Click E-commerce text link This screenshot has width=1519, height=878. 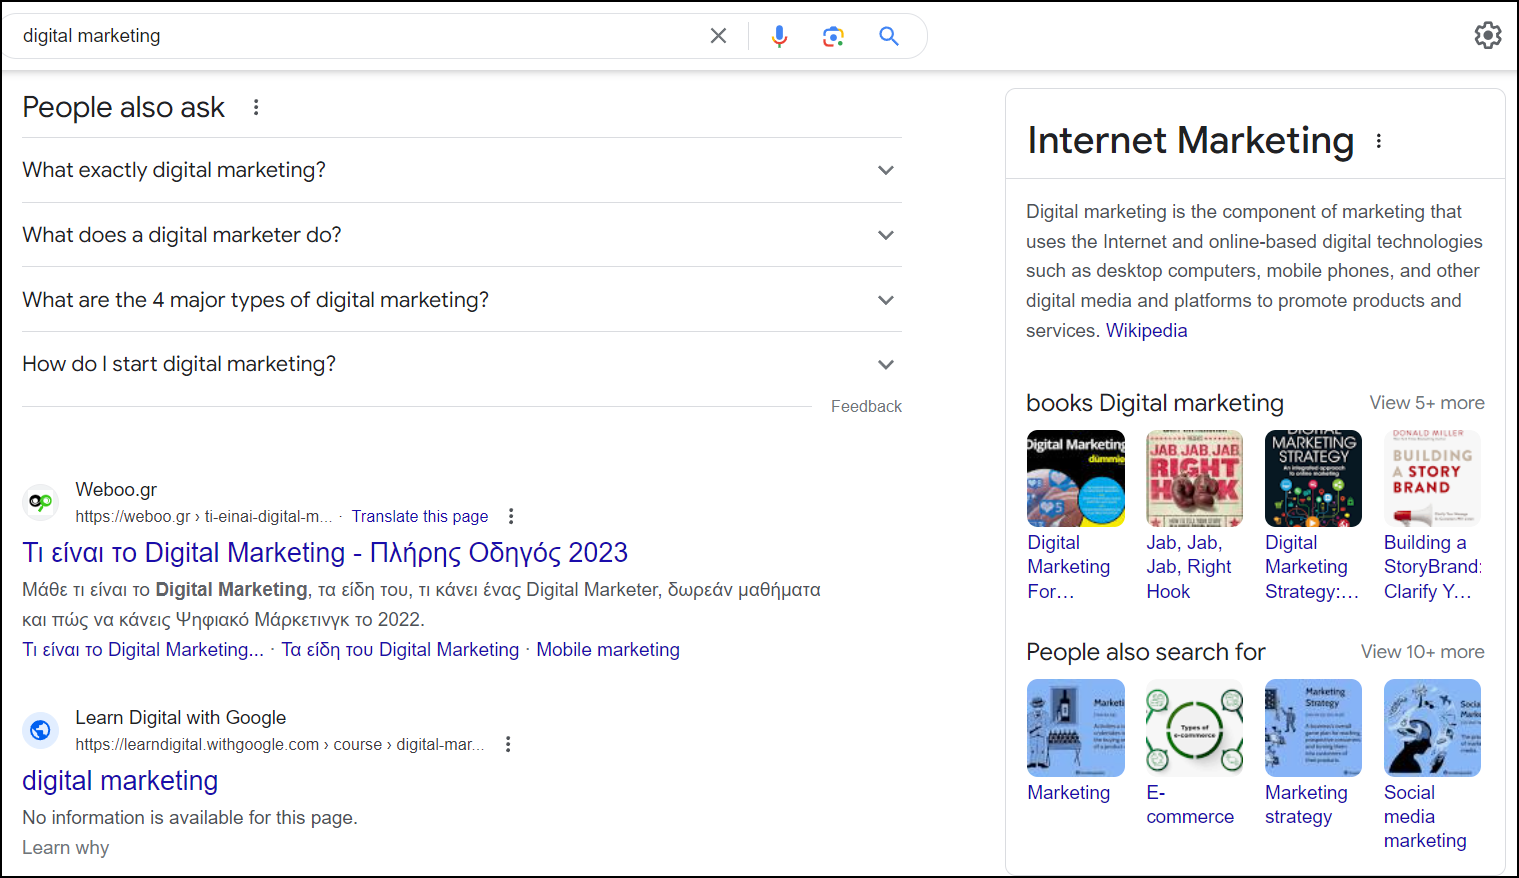(x=1190, y=805)
